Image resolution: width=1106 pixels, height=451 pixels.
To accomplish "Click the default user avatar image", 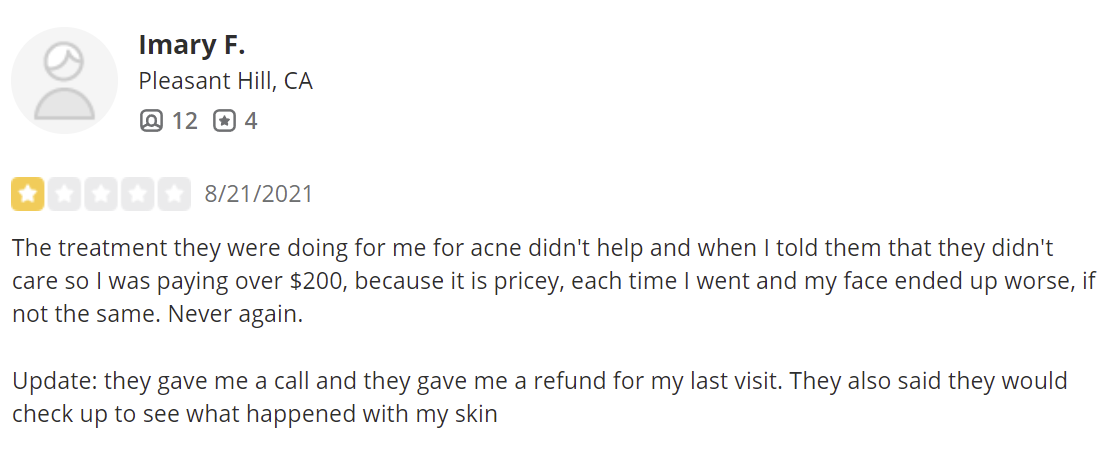I will click(x=64, y=80).
